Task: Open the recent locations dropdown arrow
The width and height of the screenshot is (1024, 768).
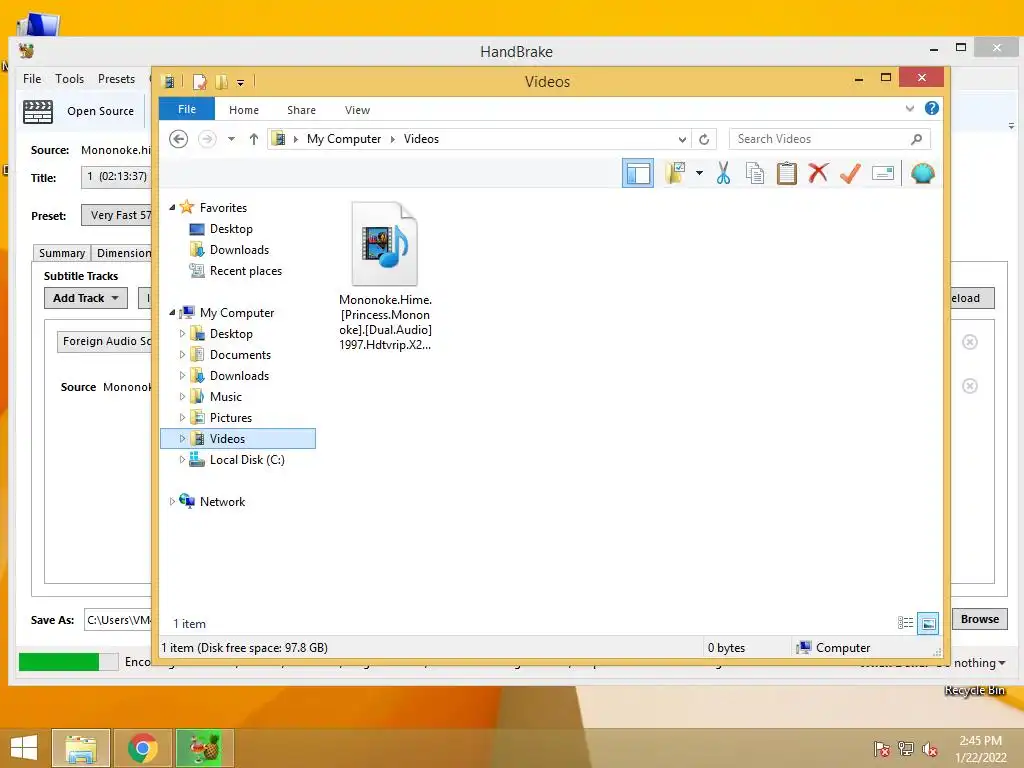Action: pyautogui.click(x=231, y=139)
